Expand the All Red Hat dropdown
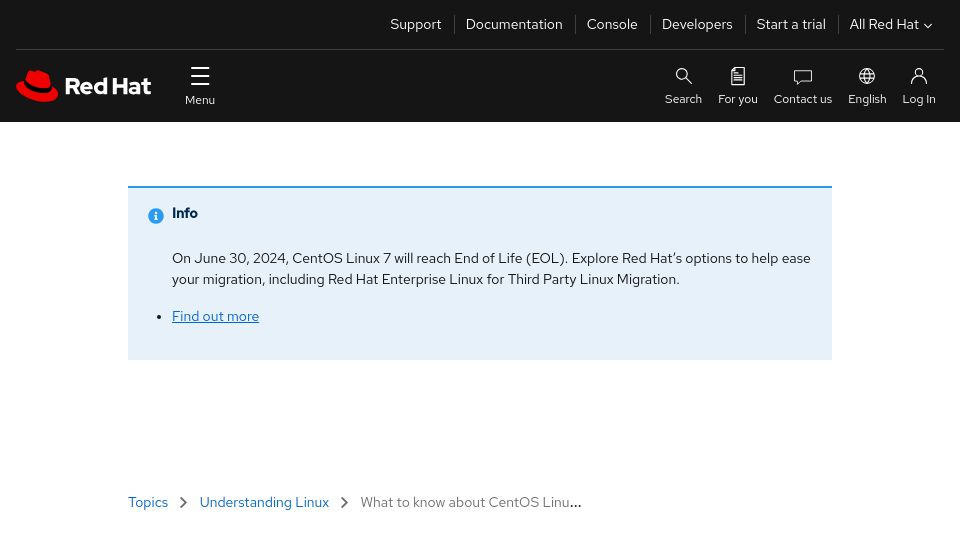The width and height of the screenshot is (960, 540). click(x=891, y=24)
